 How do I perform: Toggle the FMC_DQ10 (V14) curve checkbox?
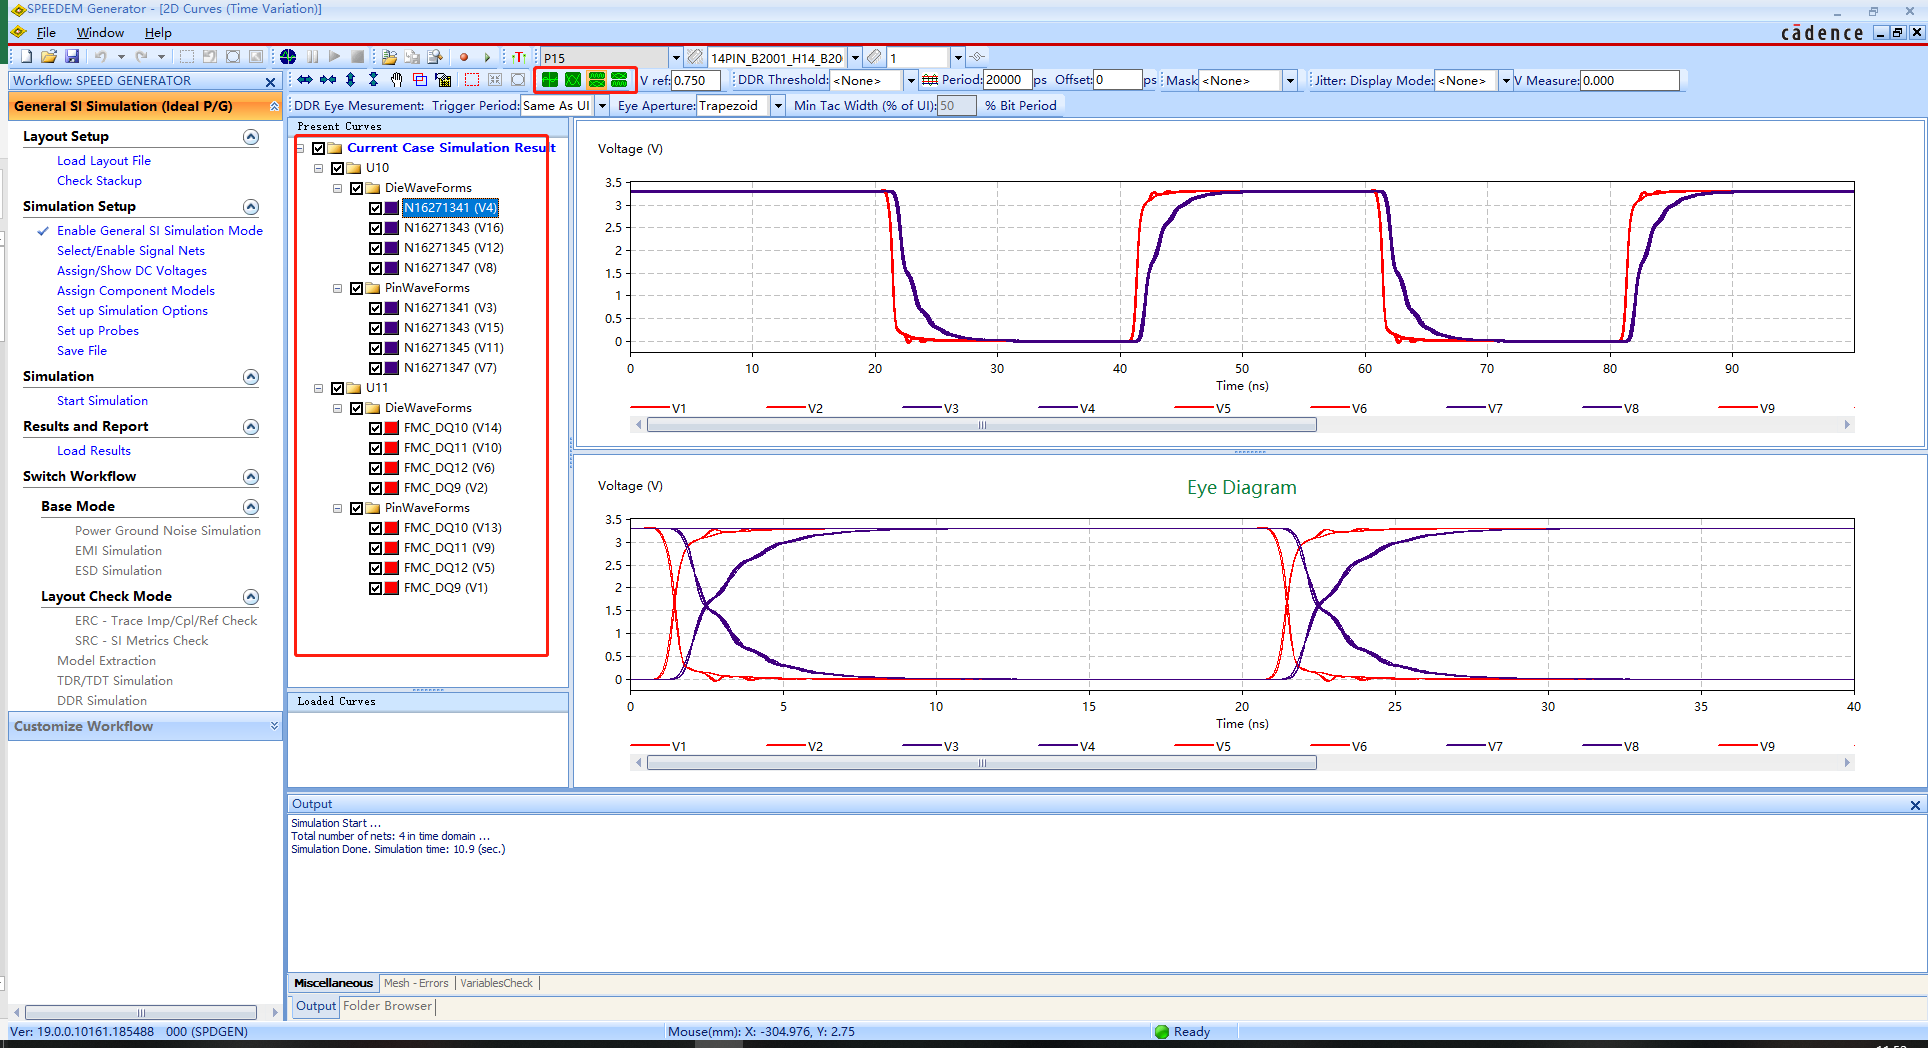376,428
